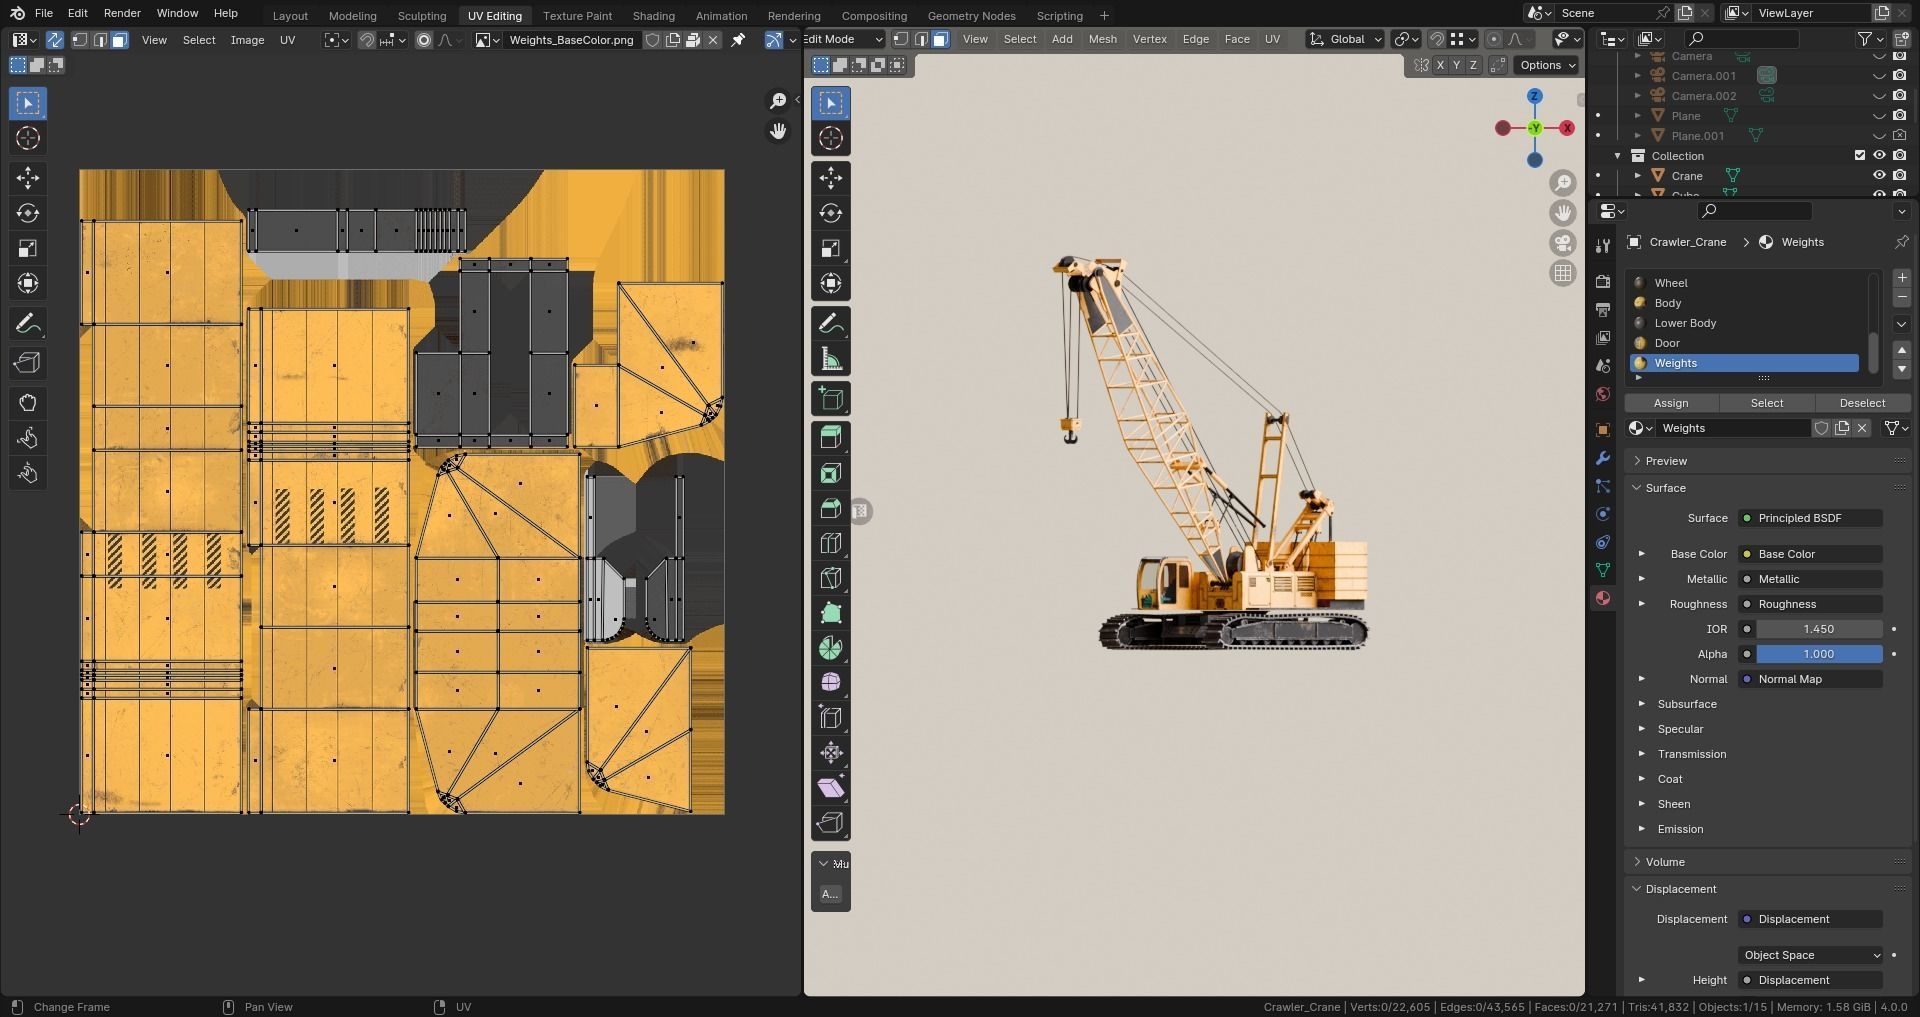Open the Material properties tab
This screenshot has height=1017, width=1920.
pos(1603,598)
